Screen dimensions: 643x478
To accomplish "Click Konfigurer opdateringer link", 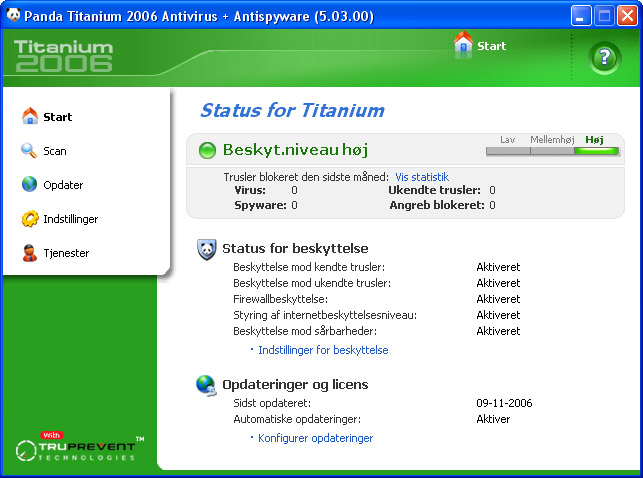I will (x=315, y=438).
